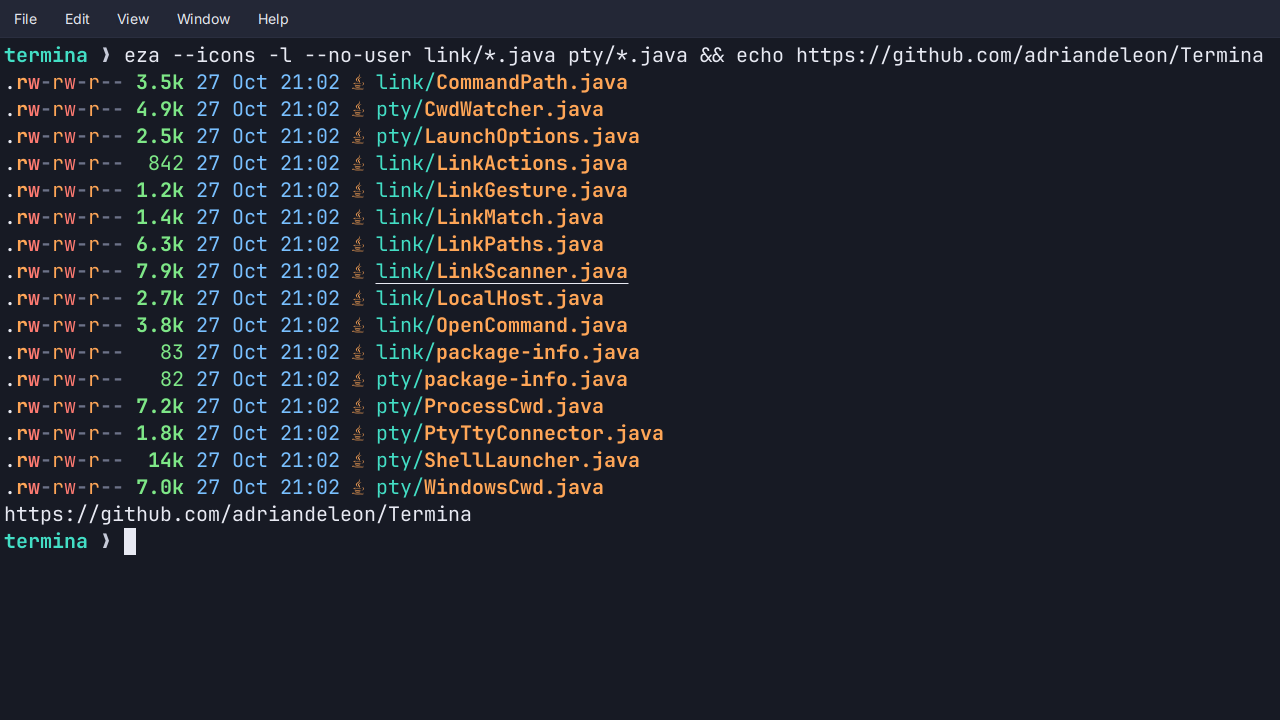Open file path pty/LaunchOptions.java
This screenshot has width=1280, height=720.
point(508,136)
